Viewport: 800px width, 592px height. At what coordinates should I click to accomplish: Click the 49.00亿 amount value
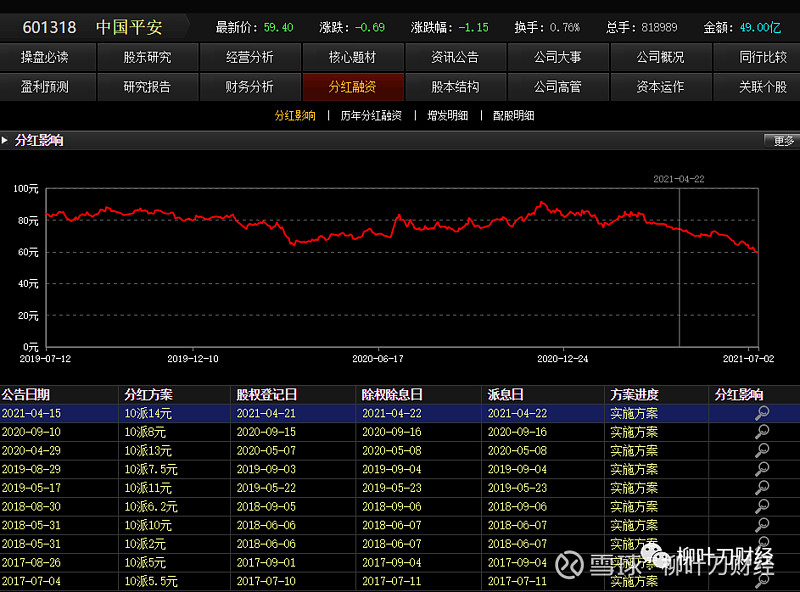tap(760, 28)
